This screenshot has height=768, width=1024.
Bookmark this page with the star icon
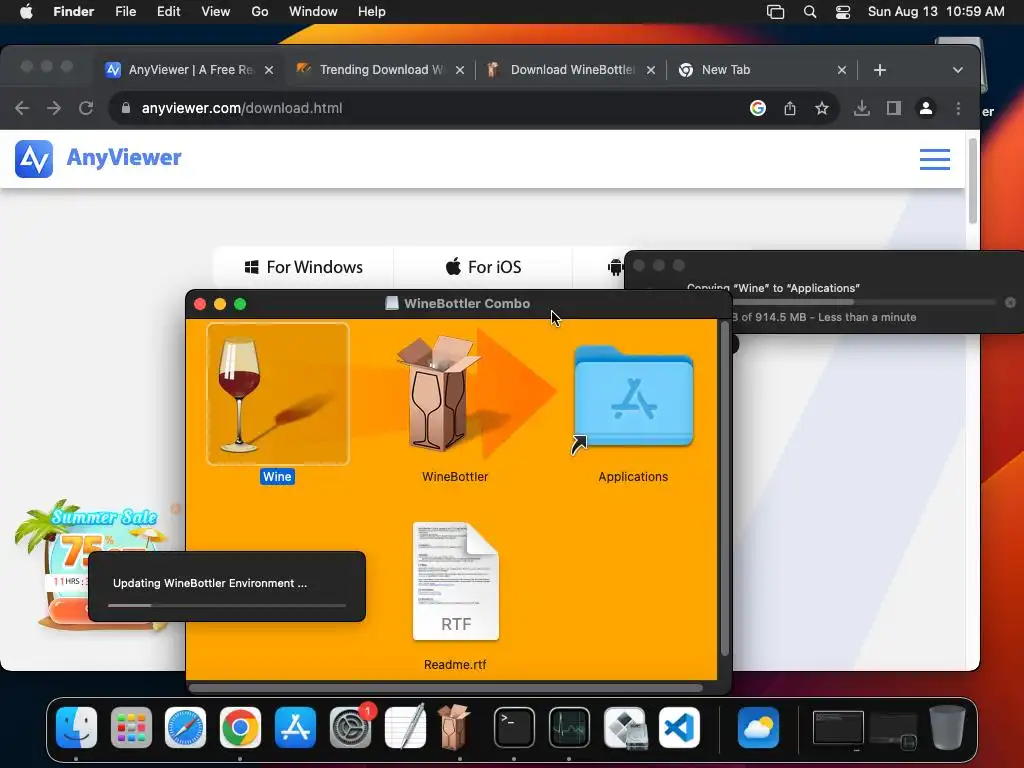coord(822,108)
